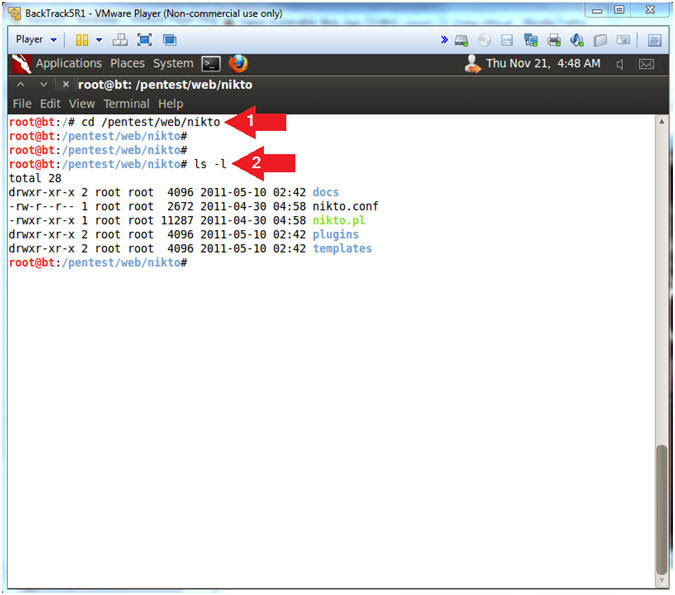675x595 pixels.
Task: Launch Firefox from top panel
Action: coord(238,64)
